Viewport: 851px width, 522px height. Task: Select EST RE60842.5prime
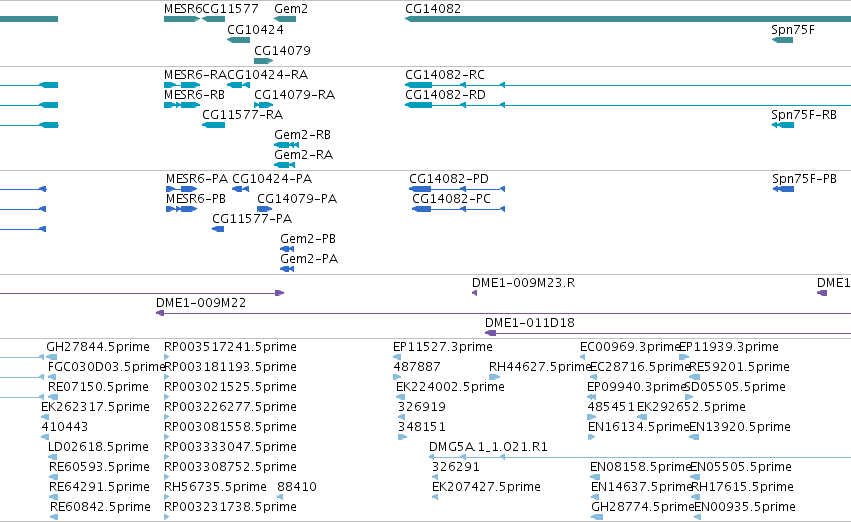tap(100, 507)
